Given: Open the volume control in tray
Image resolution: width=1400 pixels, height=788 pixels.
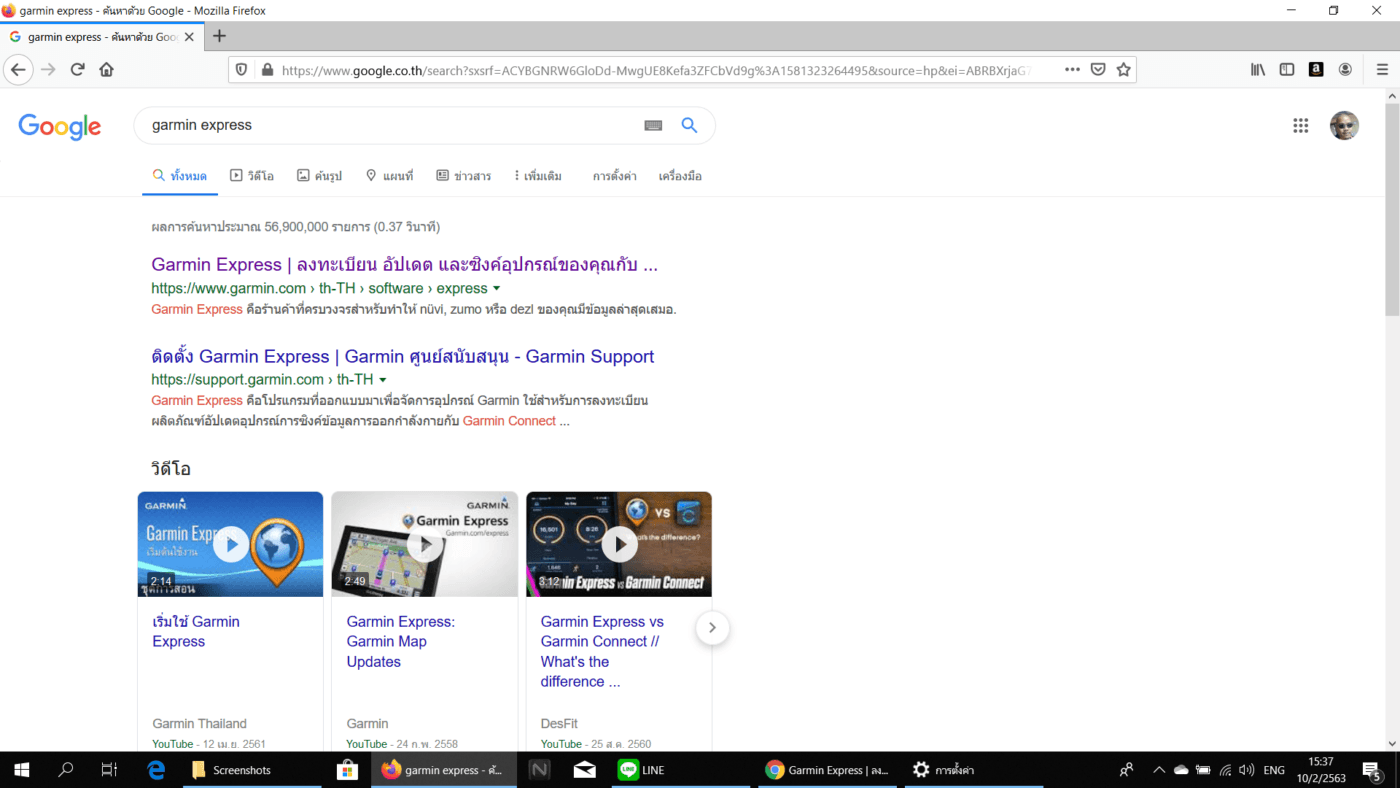Looking at the screenshot, I should (x=1246, y=770).
